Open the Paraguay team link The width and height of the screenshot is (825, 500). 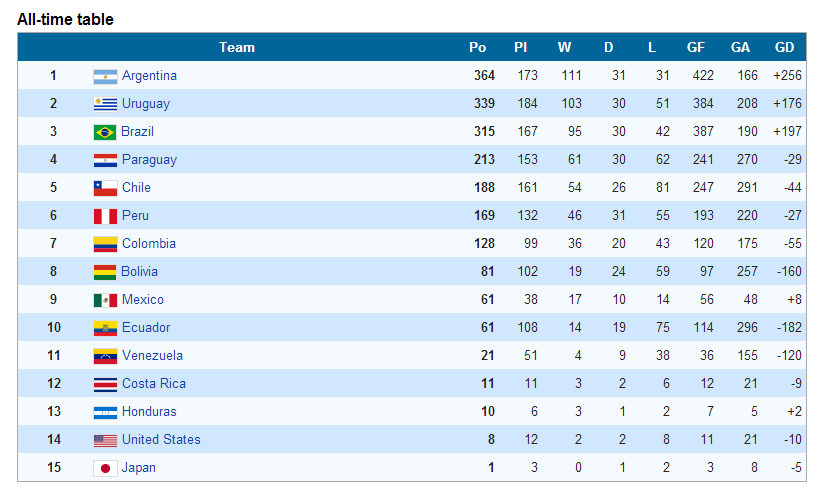coord(149,159)
